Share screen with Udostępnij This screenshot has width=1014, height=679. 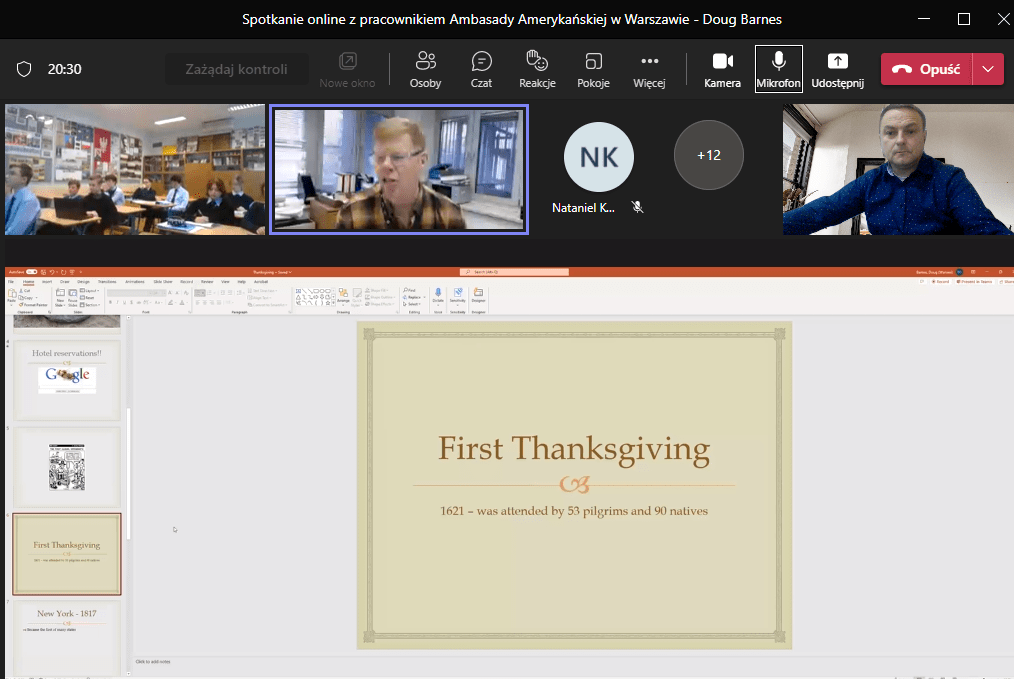[x=838, y=69]
